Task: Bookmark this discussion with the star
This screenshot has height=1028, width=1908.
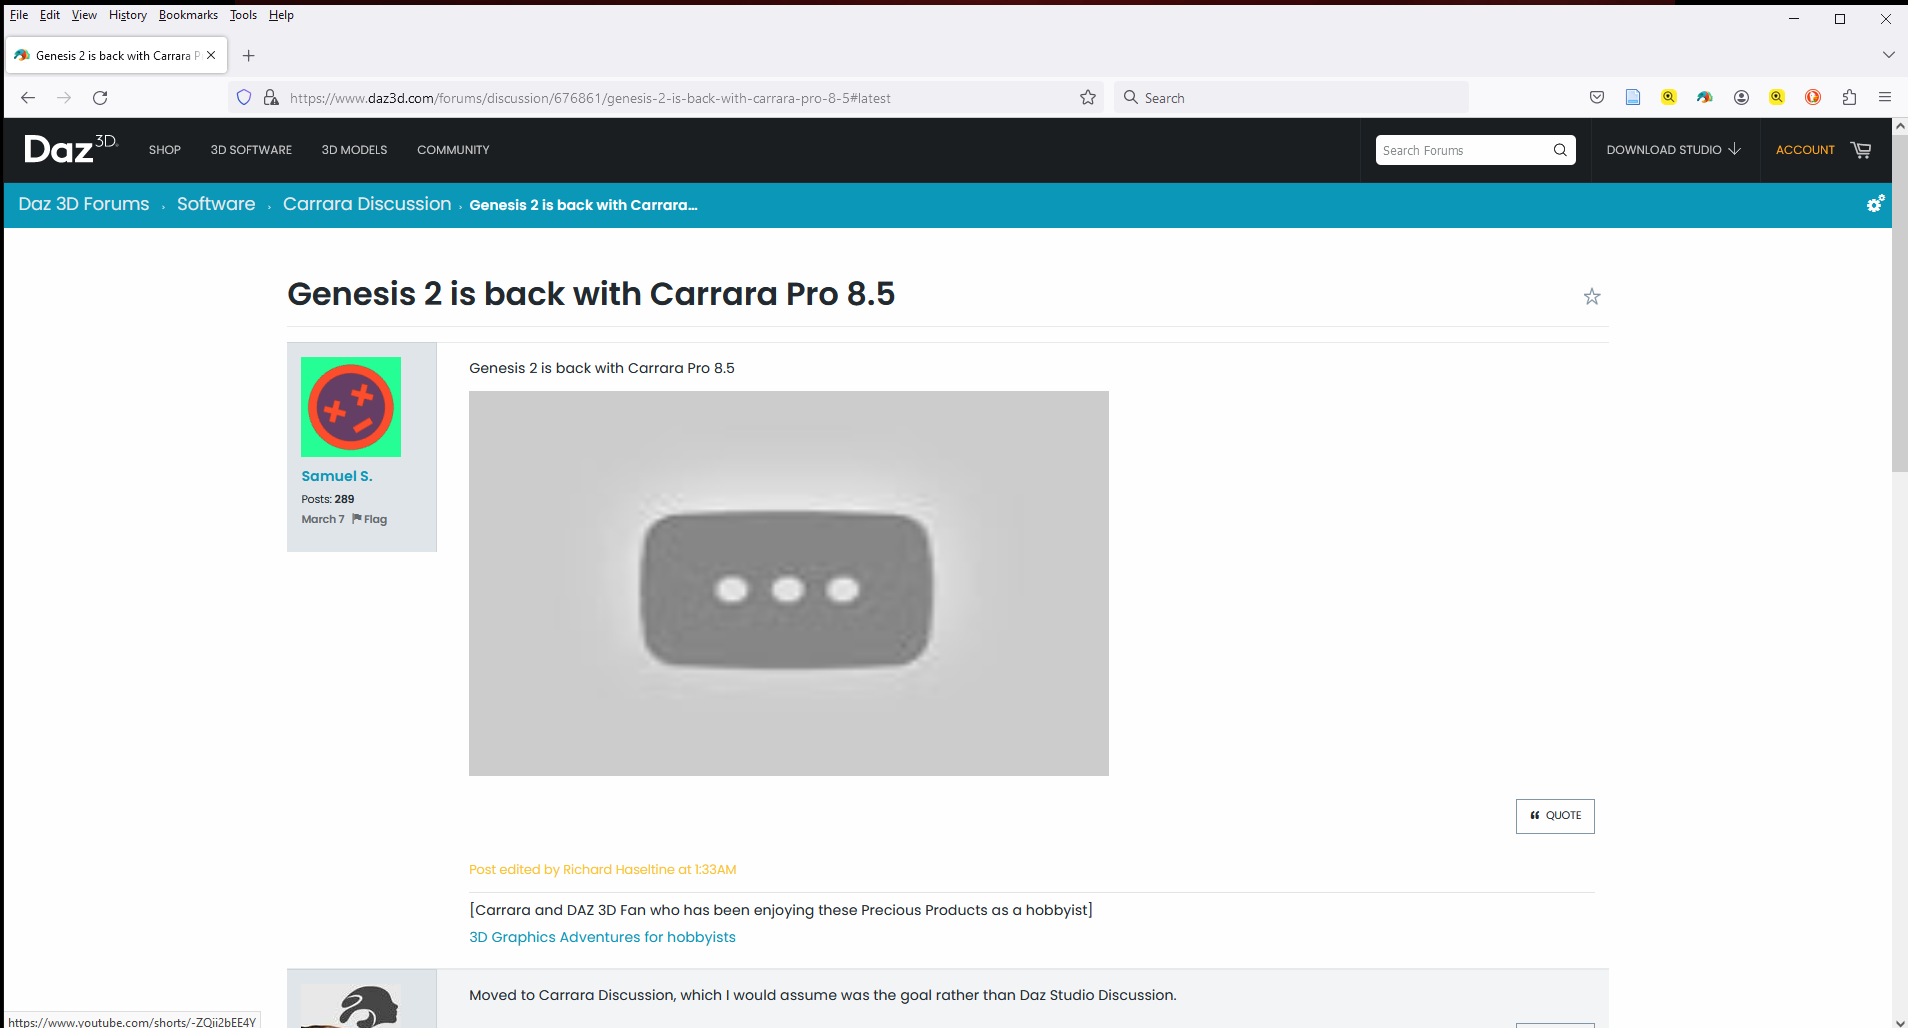Action: point(1592,296)
